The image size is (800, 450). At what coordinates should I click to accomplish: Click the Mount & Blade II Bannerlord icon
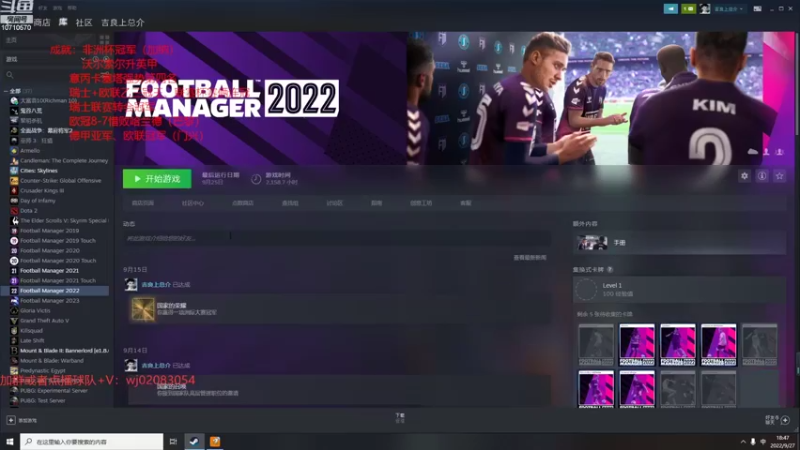[14, 351]
